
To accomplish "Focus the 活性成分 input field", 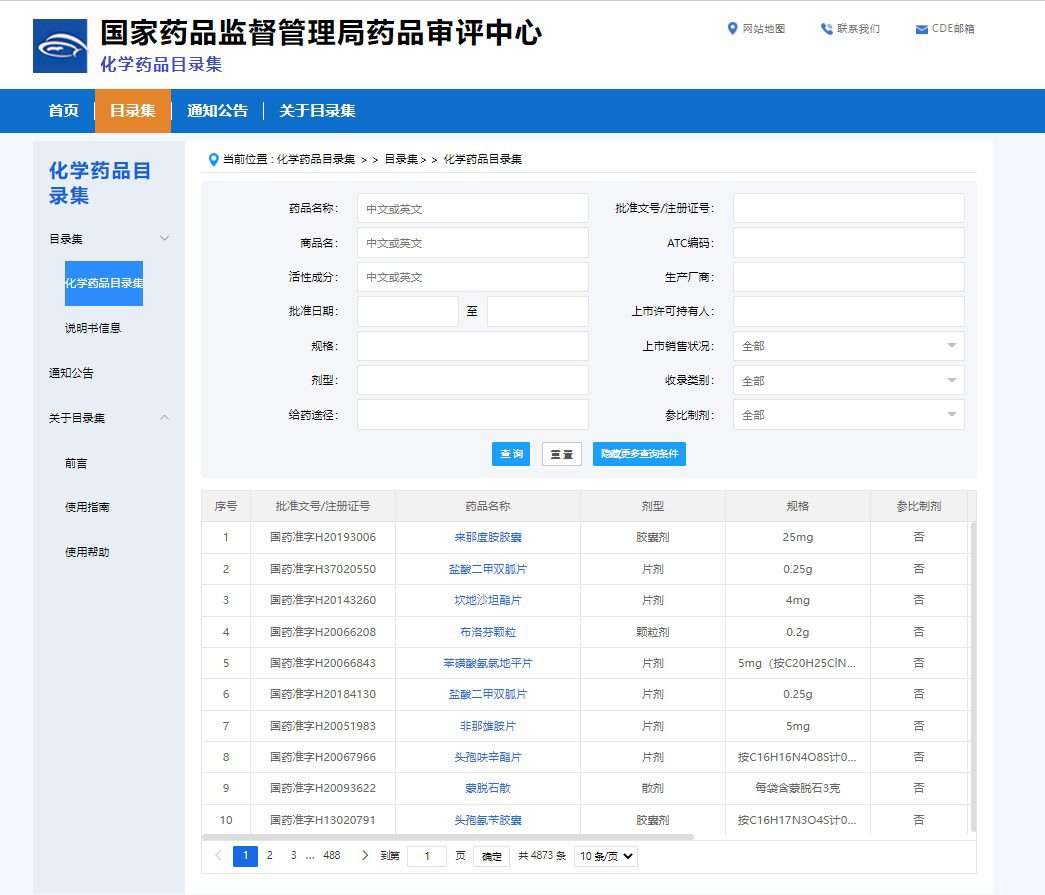I will point(473,277).
